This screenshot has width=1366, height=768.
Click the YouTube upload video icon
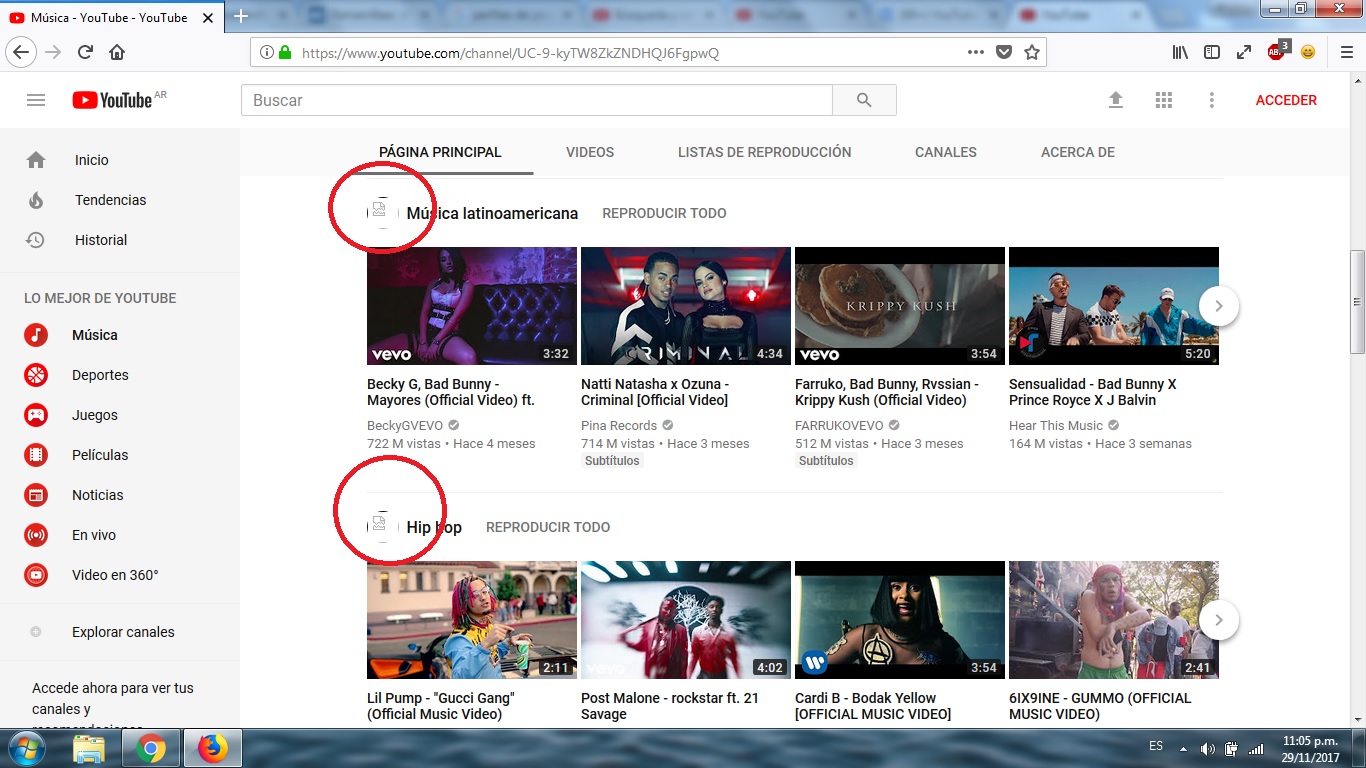[1116, 100]
